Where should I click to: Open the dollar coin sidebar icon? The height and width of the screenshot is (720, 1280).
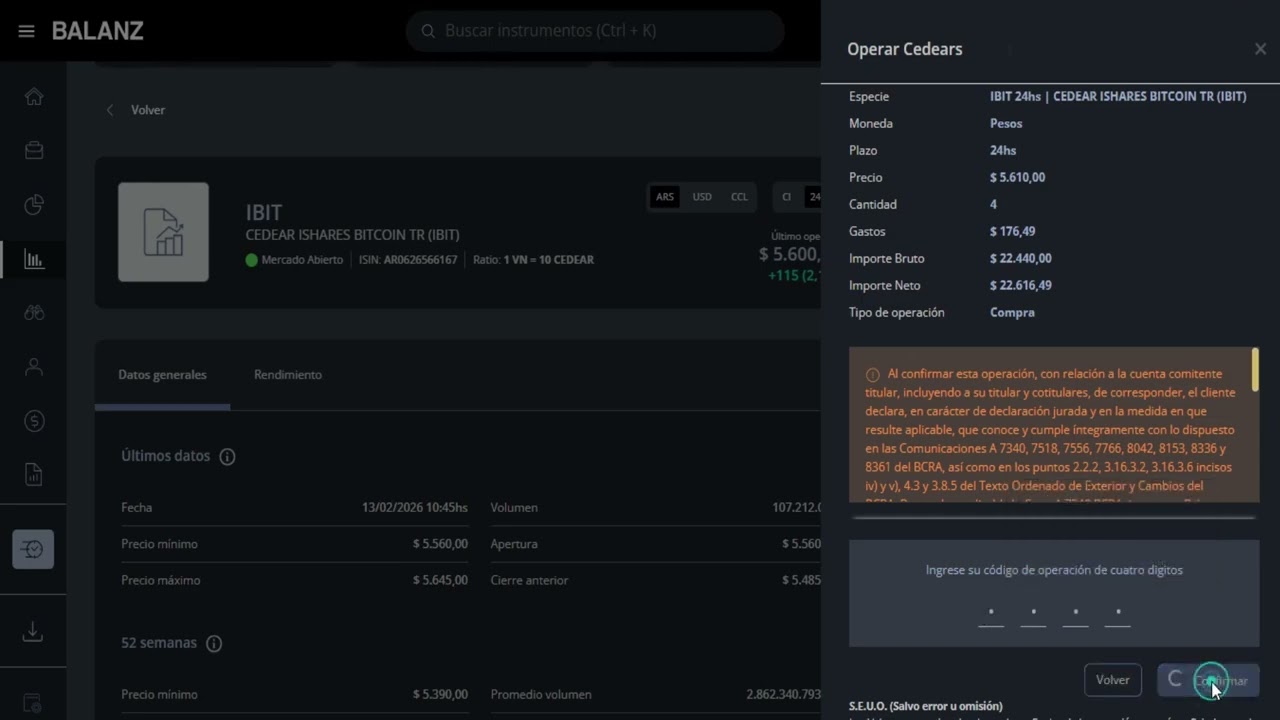click(x=34, y=421)
